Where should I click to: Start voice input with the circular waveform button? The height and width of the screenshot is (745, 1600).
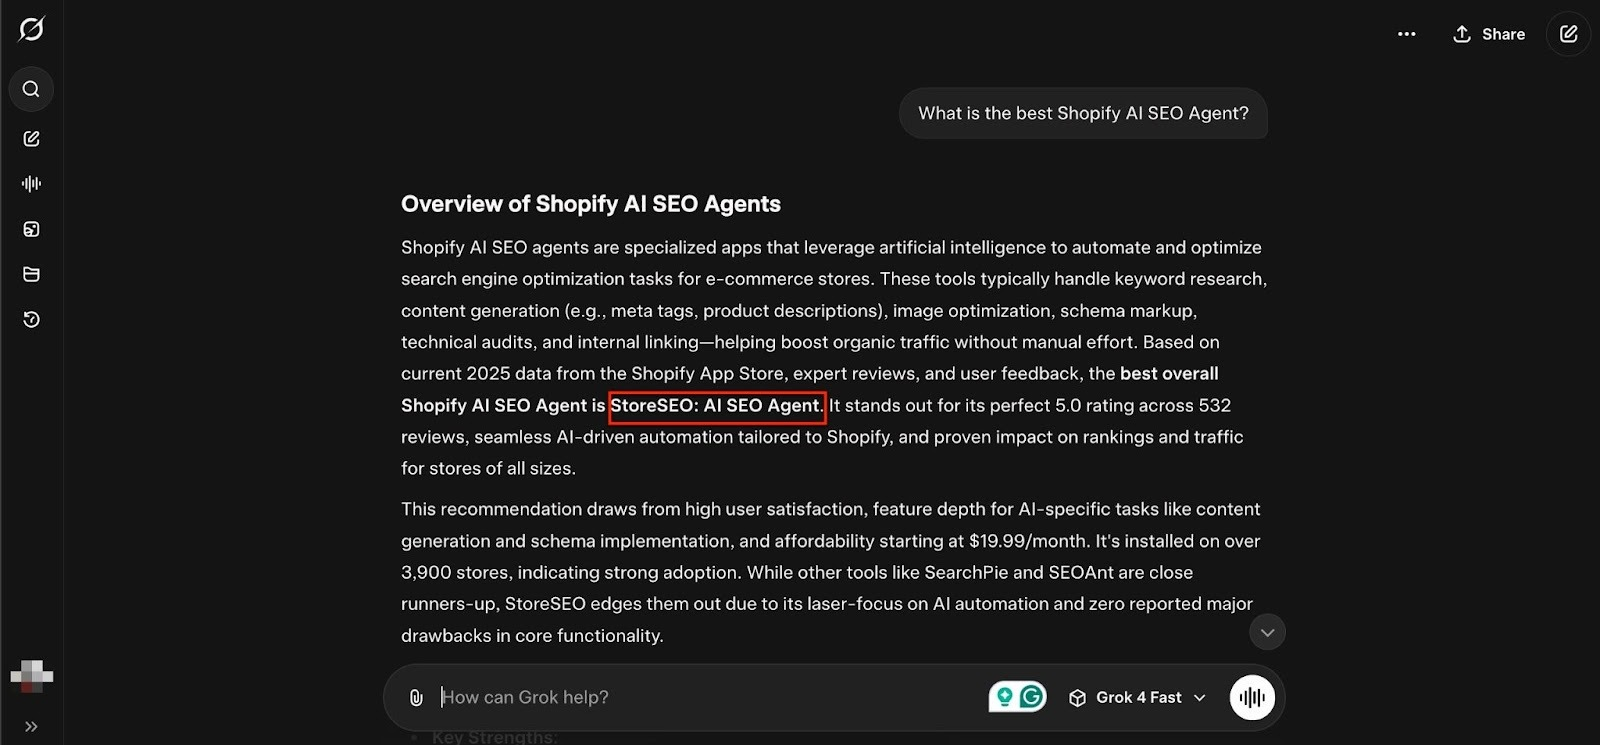coord(1251,697)
